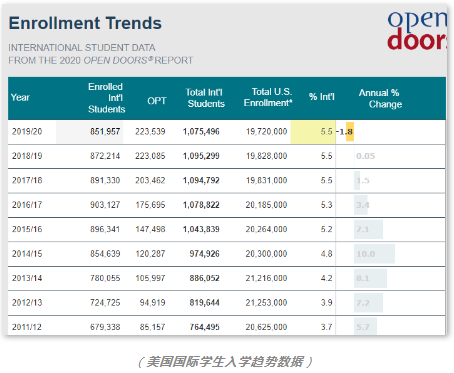
Task: Click the Total U.S. Enrollment header
Action: (268, 97)
